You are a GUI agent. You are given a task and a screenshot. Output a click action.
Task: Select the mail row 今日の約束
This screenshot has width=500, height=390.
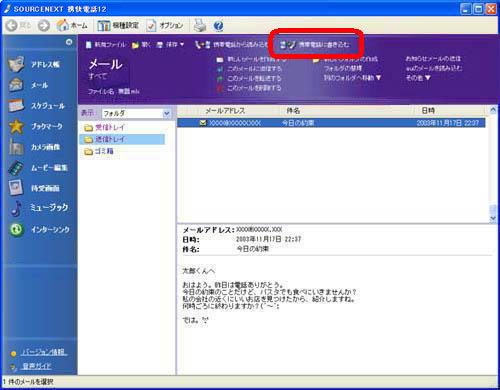point(331,123)
